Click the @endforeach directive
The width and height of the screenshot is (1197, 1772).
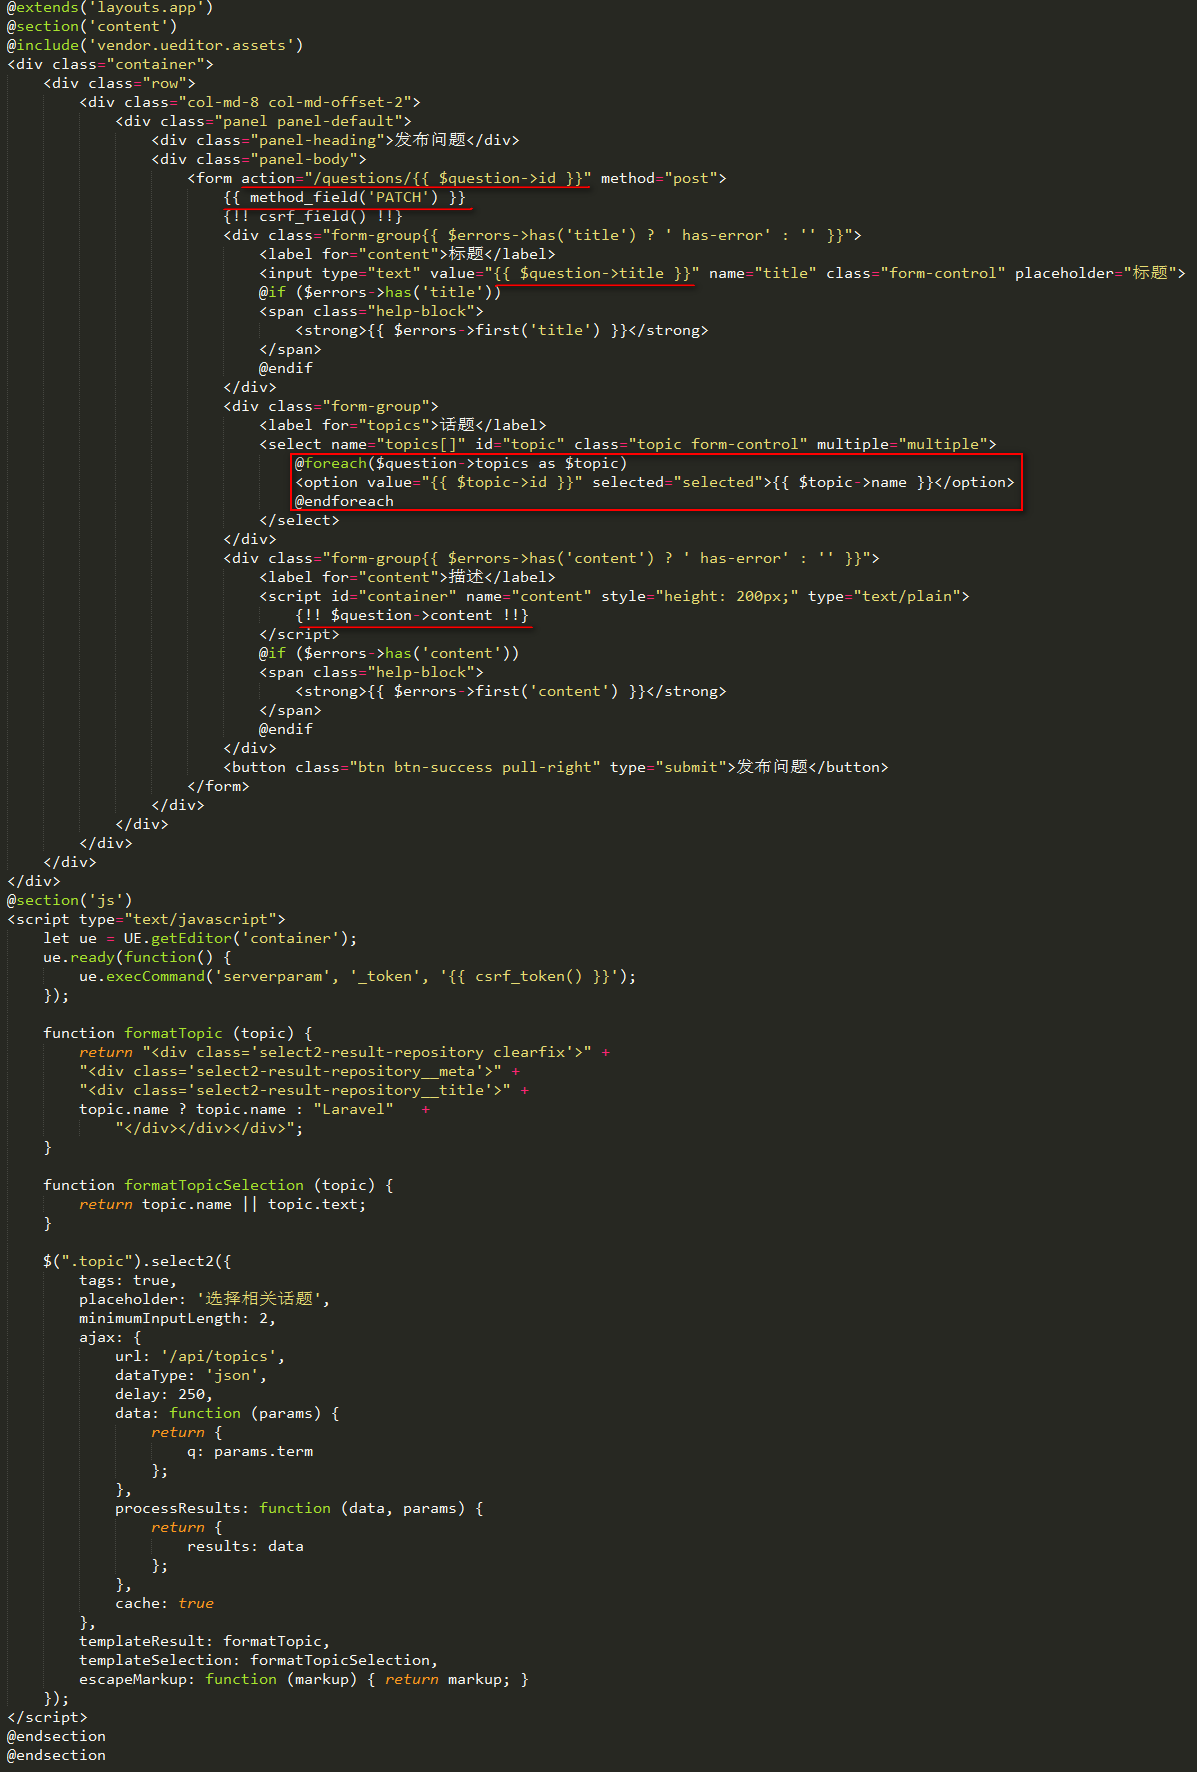tap(344, 501)
